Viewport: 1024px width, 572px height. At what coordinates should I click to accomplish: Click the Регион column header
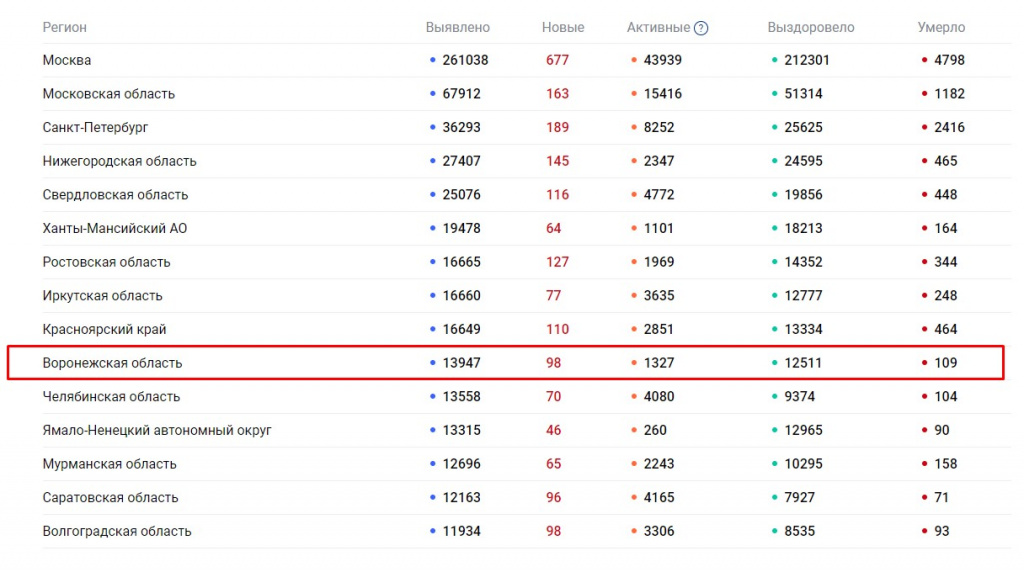tap(64, 28)
